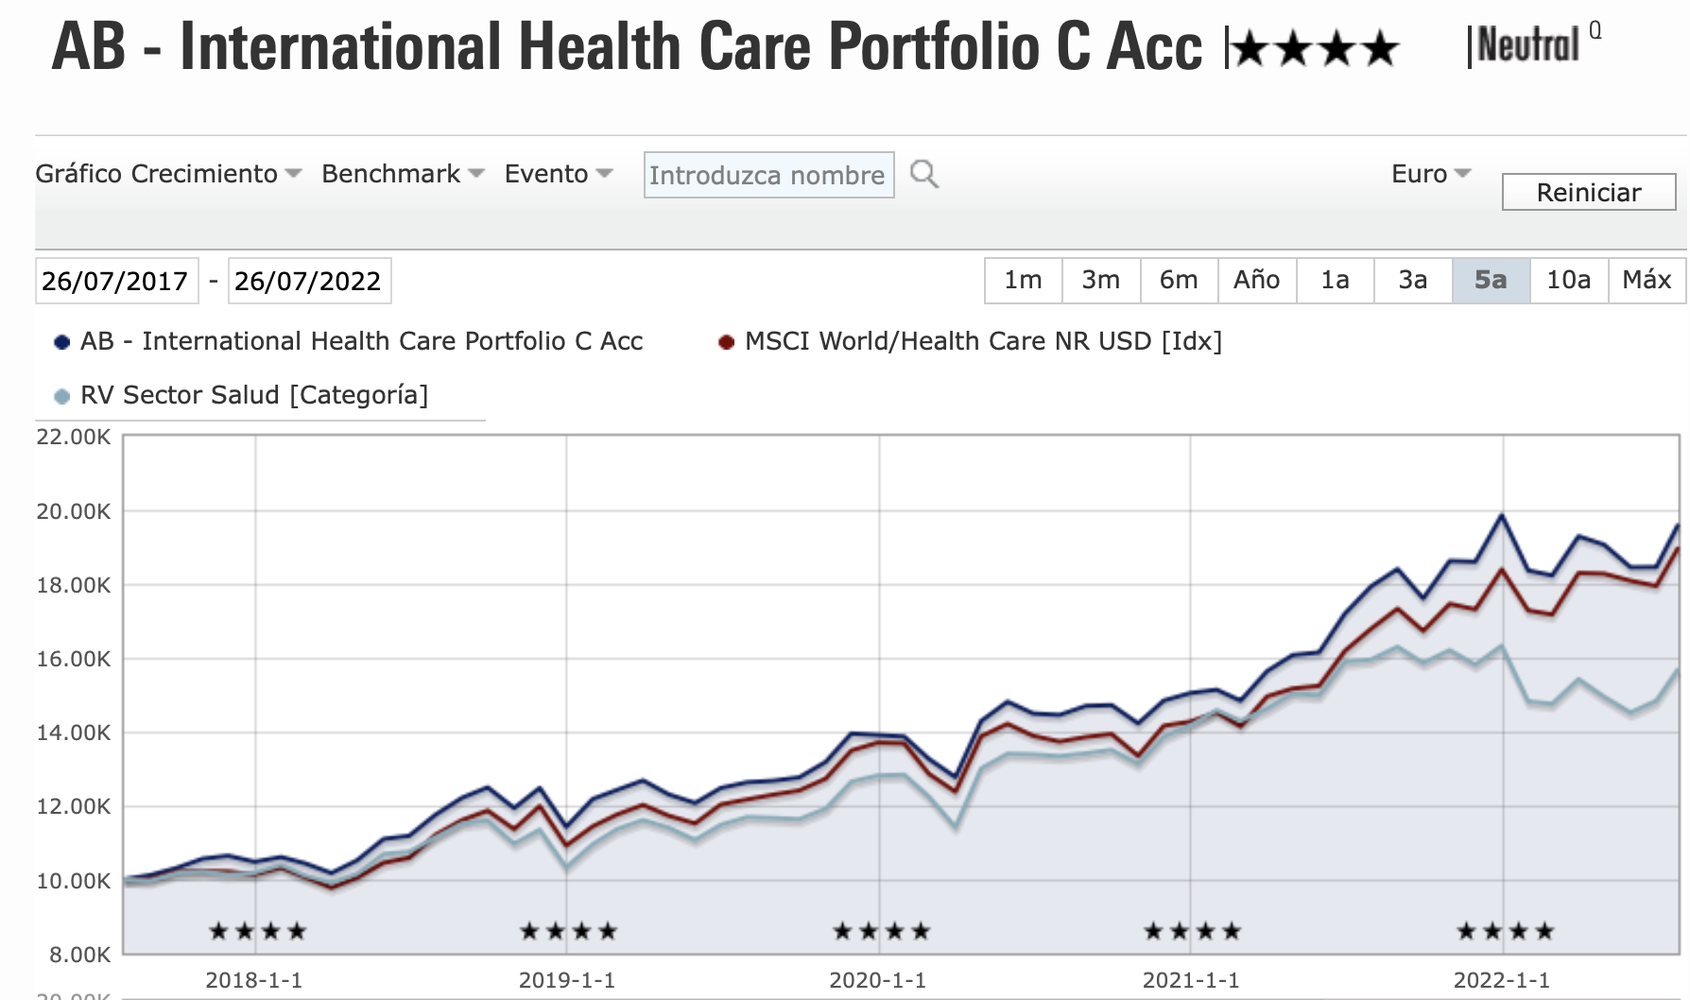Switch to the 10a time range
Image resolution: width=1690 pixels, height=1000 pixels.
pos(1568,280)
